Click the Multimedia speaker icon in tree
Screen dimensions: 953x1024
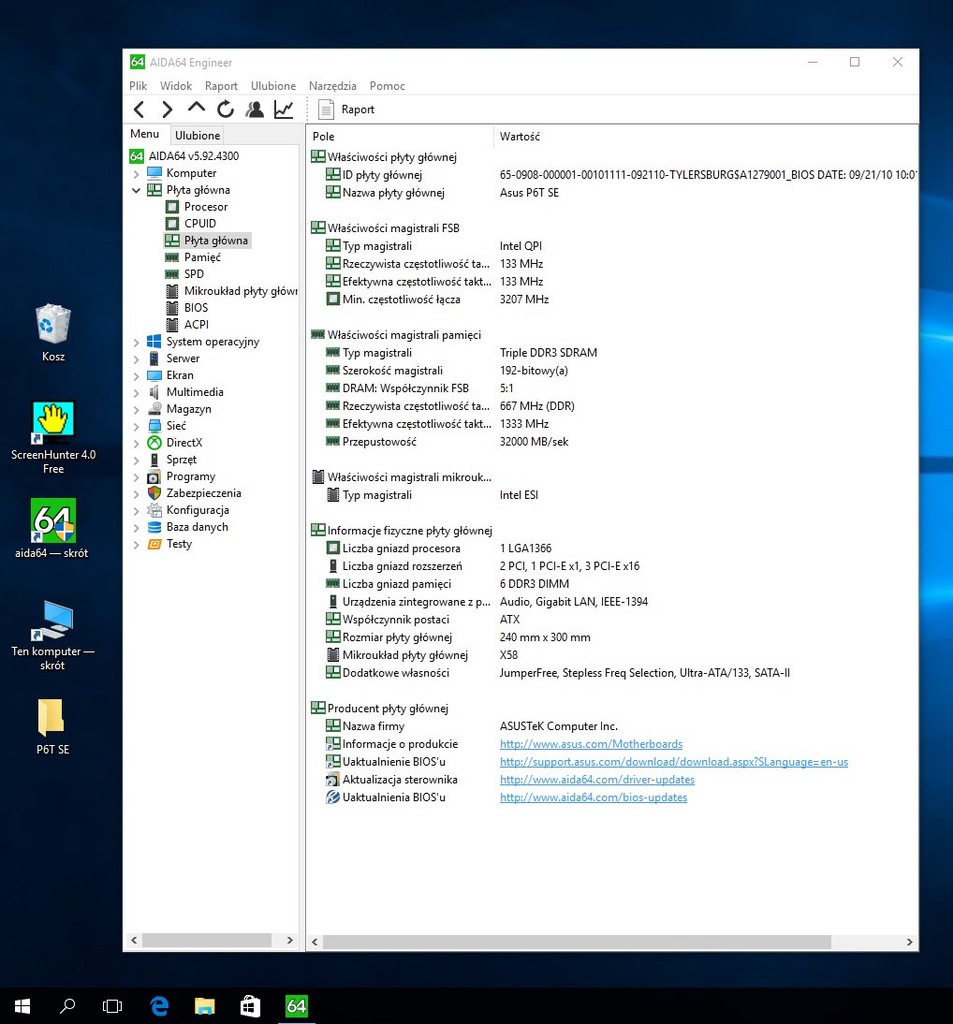click(154, 392)
